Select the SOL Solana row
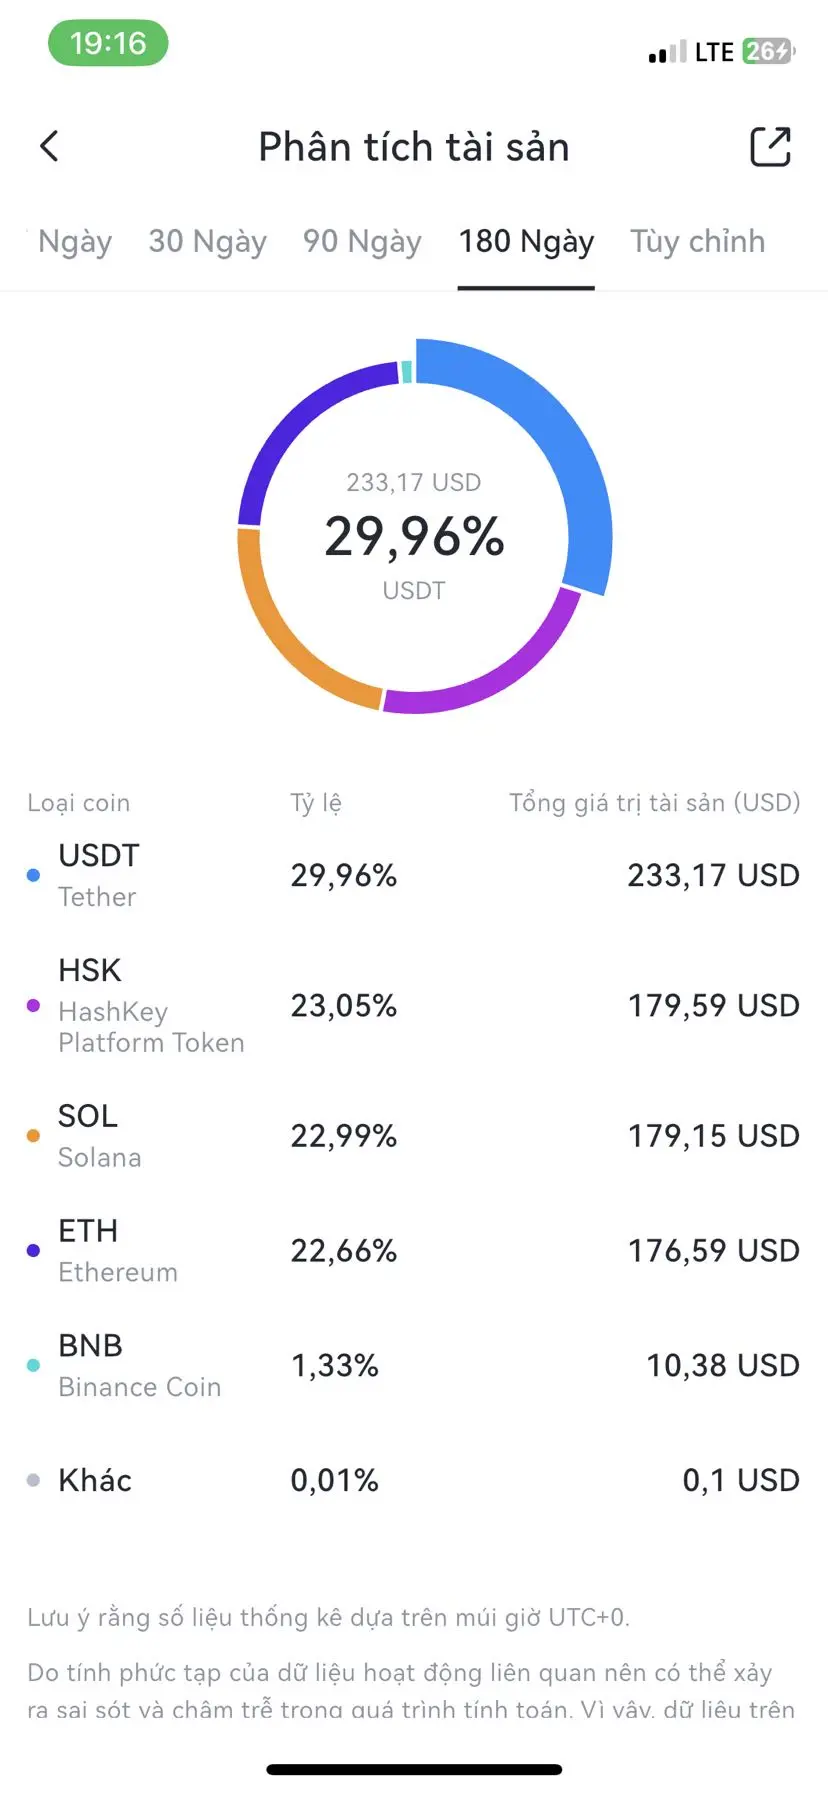The width and height of the screenshot is (828, 1793). coord(414,1136)
